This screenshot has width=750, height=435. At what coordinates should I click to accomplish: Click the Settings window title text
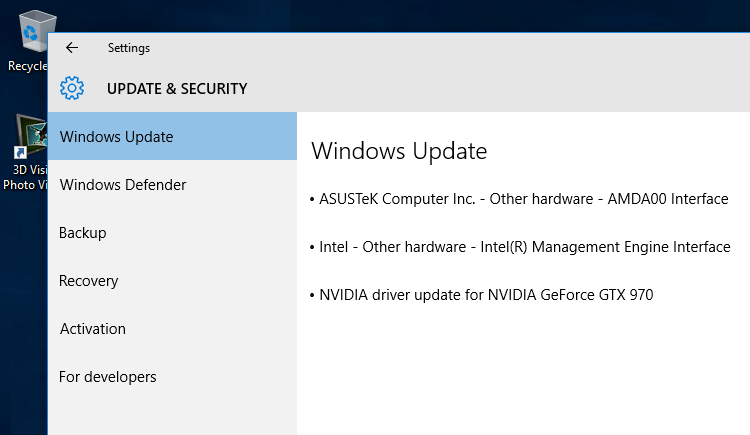click(x=129, y=47)
